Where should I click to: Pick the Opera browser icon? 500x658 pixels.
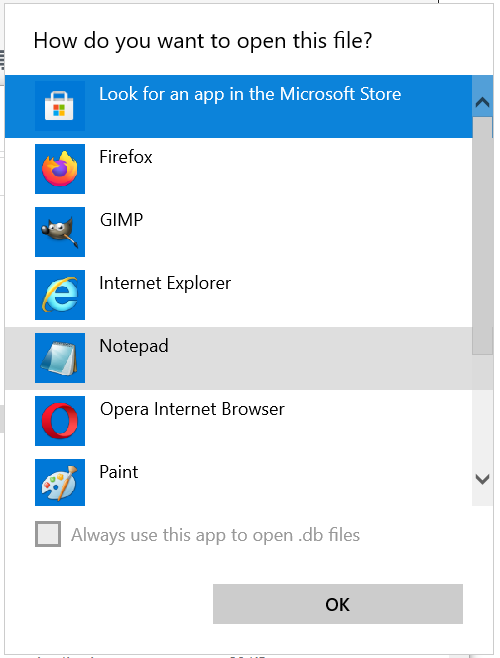(60, 421)
